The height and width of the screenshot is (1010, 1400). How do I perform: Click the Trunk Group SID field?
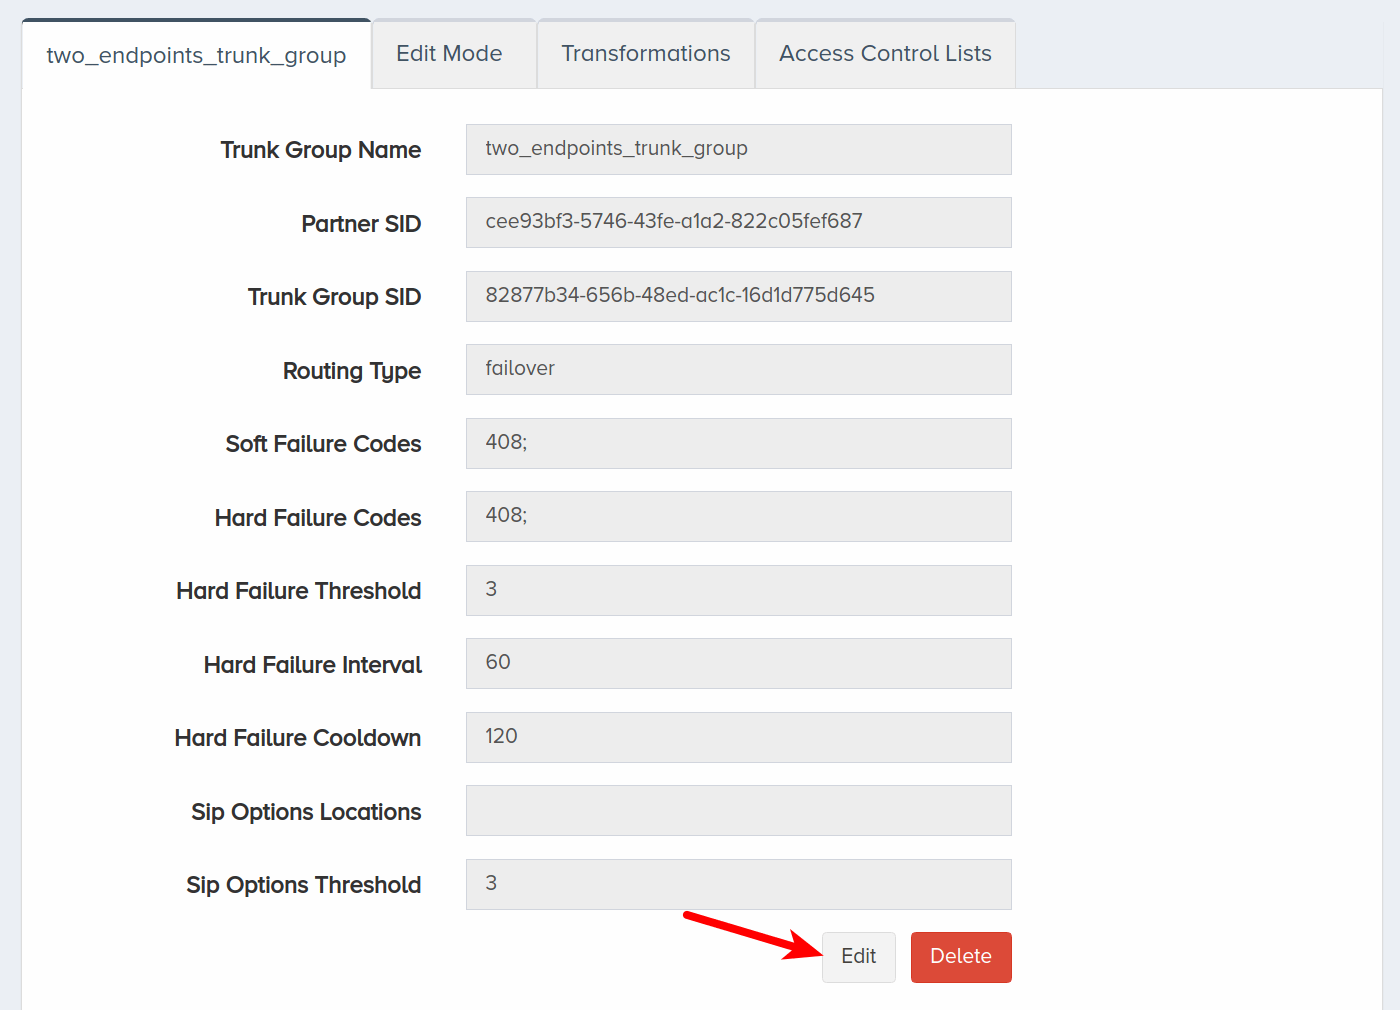(738, 296)
